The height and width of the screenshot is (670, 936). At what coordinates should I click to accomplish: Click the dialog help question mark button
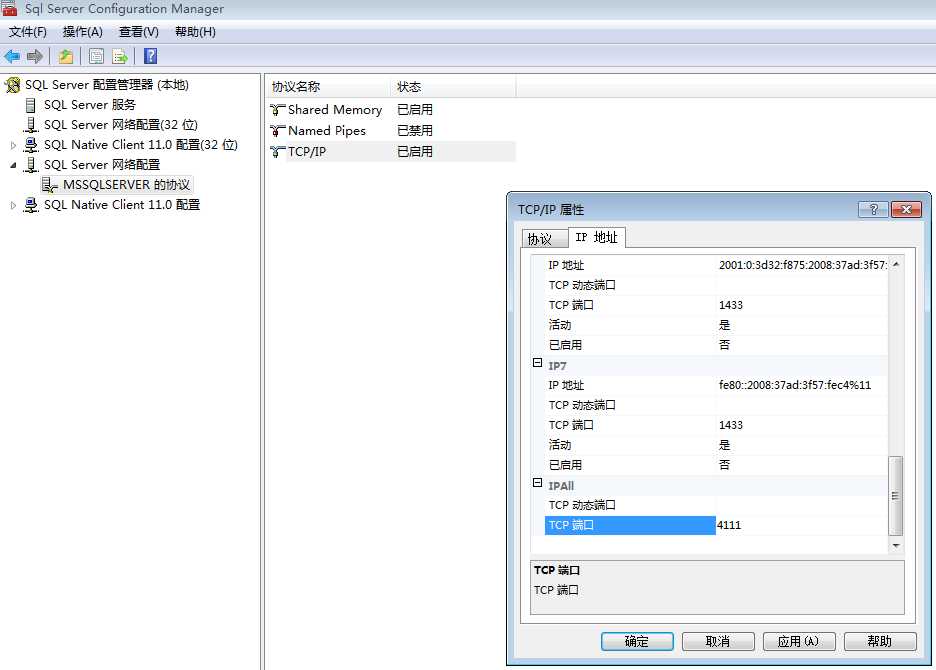(x=873, y=210)
